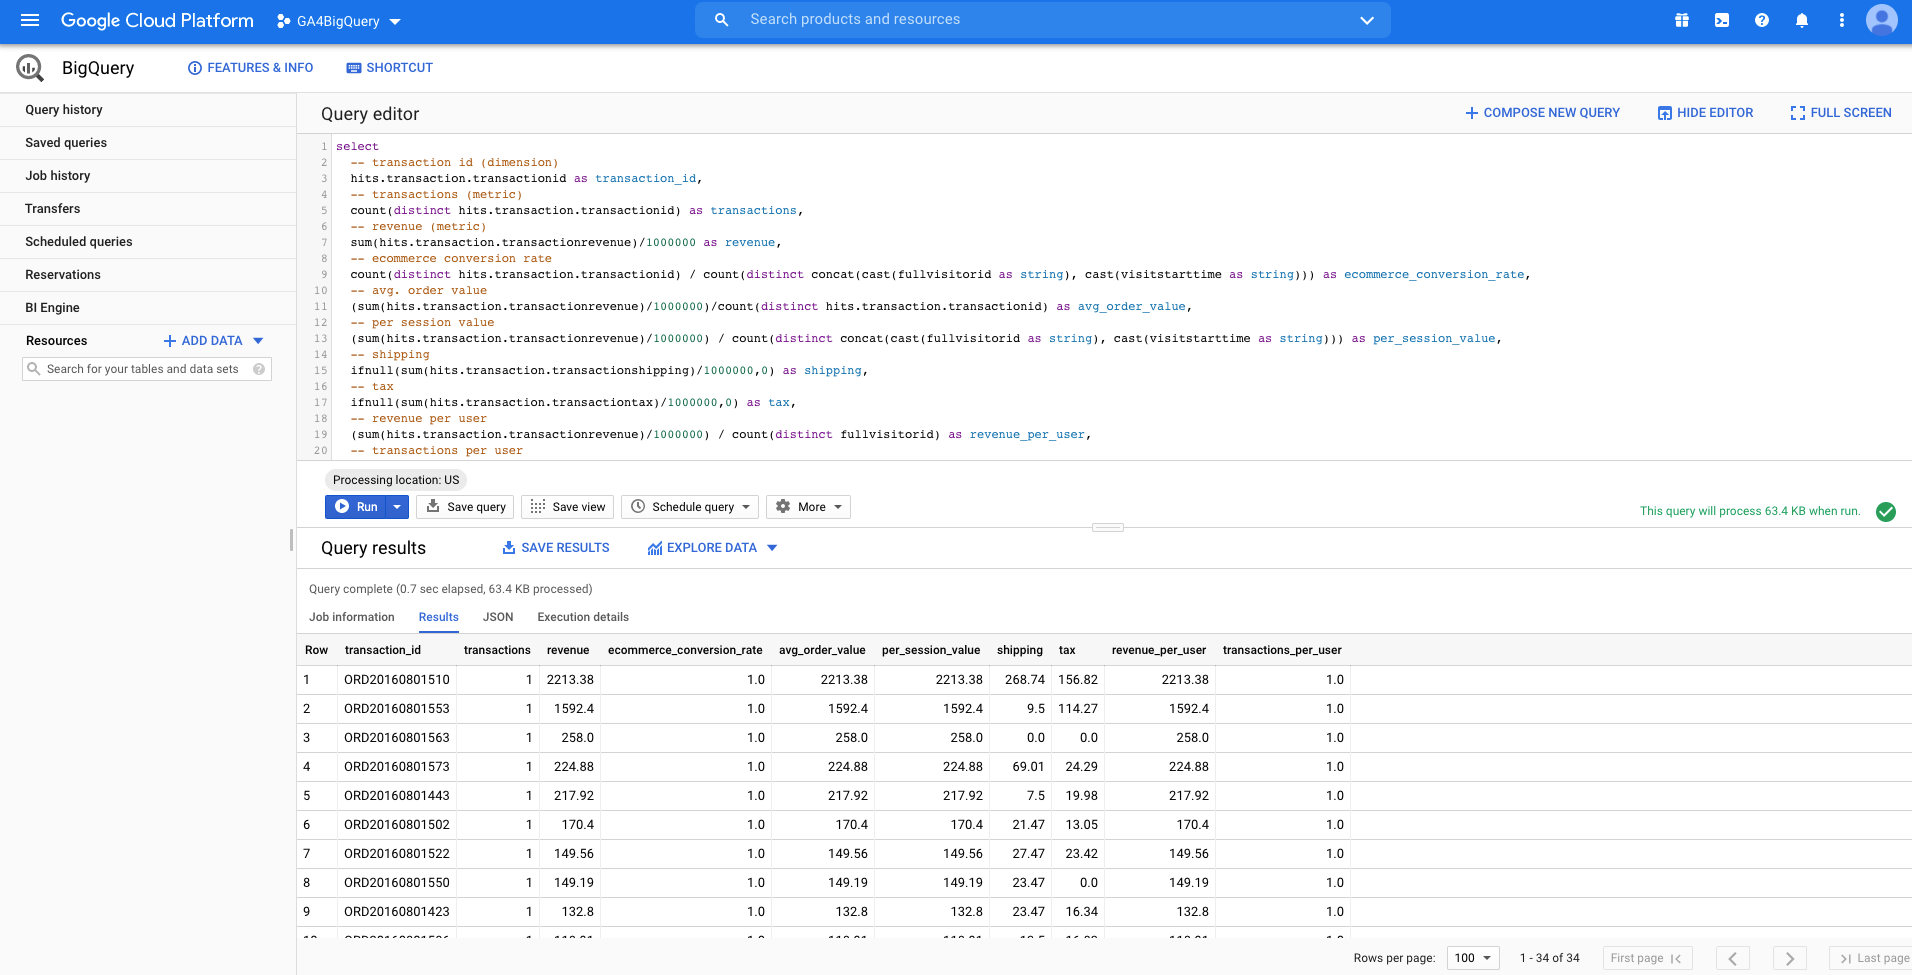The image size is (1912, 975).
Task: Open the Schedule query dropdown
Action: pyautogui.click(x=690, y=507)
